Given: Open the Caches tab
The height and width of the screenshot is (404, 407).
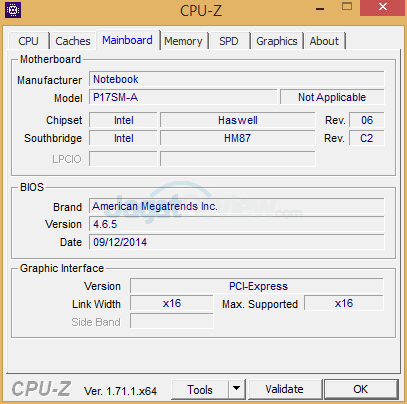Looking at the screenshot, I should click(x=73, y=41).
